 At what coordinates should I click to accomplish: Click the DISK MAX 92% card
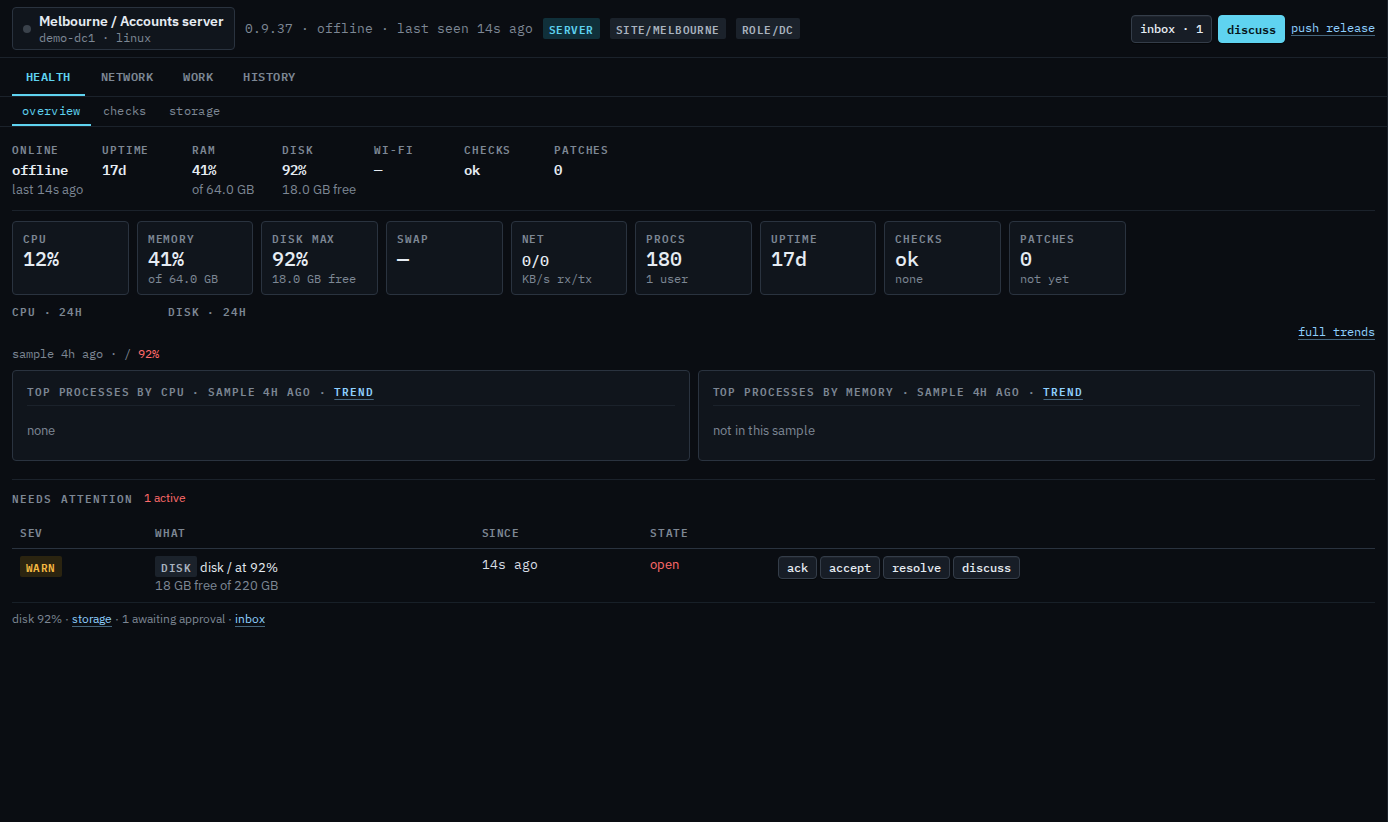click(x=319, y=258)
